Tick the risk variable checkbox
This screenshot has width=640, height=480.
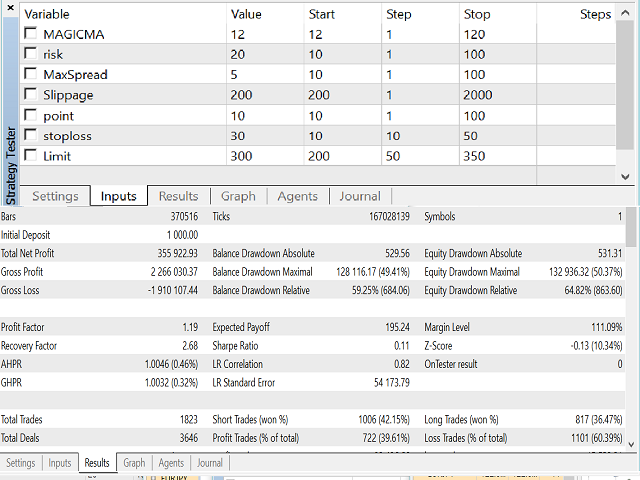coord(31,53)
